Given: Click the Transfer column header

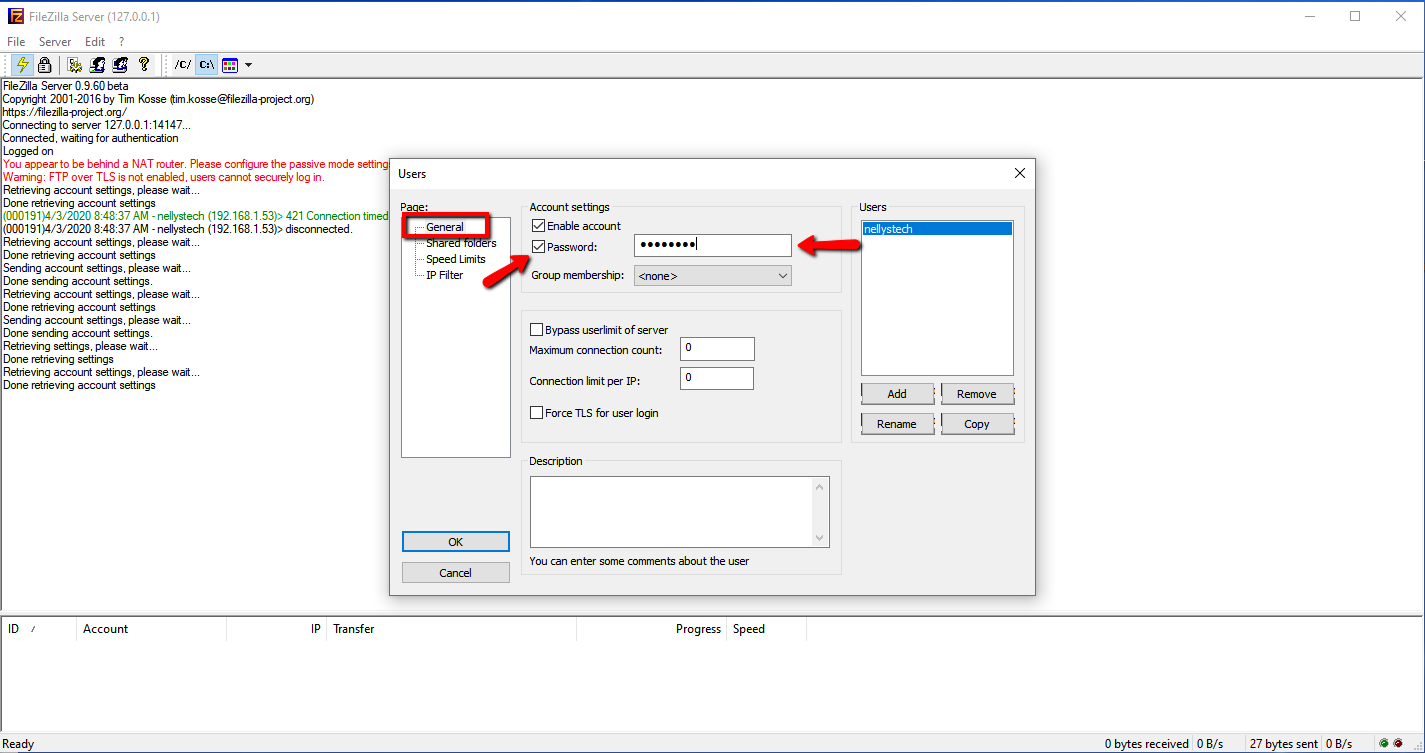Looking at the screenshot, I should (x=452, y=629).
